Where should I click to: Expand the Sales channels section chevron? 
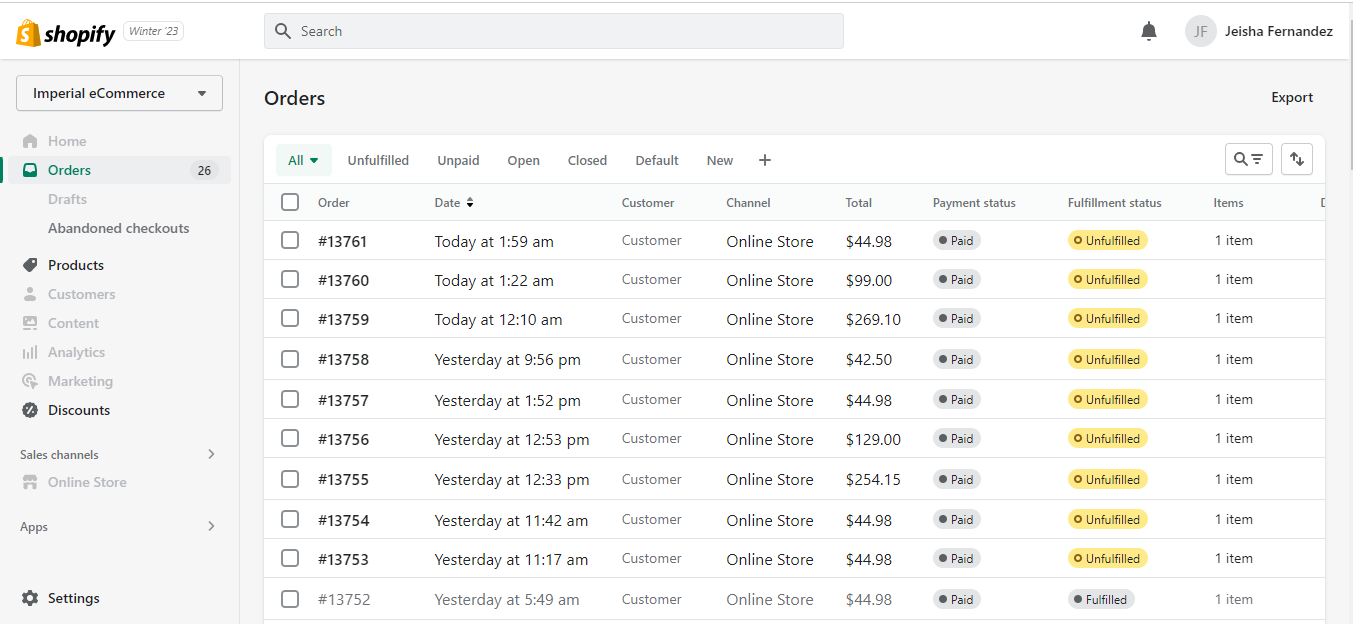click(211, 454)
